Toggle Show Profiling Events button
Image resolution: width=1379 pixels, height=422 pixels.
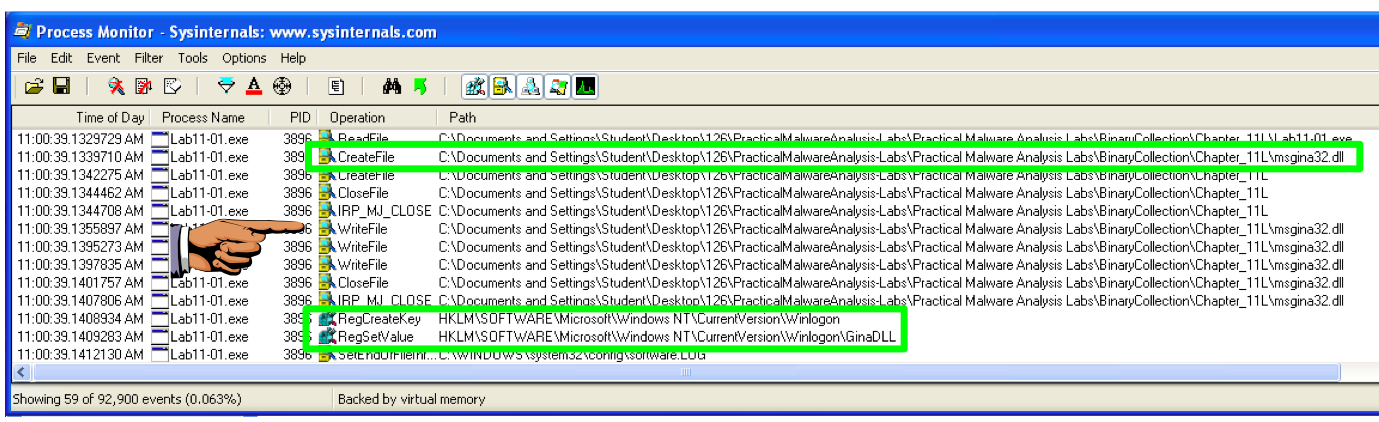(586, 87)
